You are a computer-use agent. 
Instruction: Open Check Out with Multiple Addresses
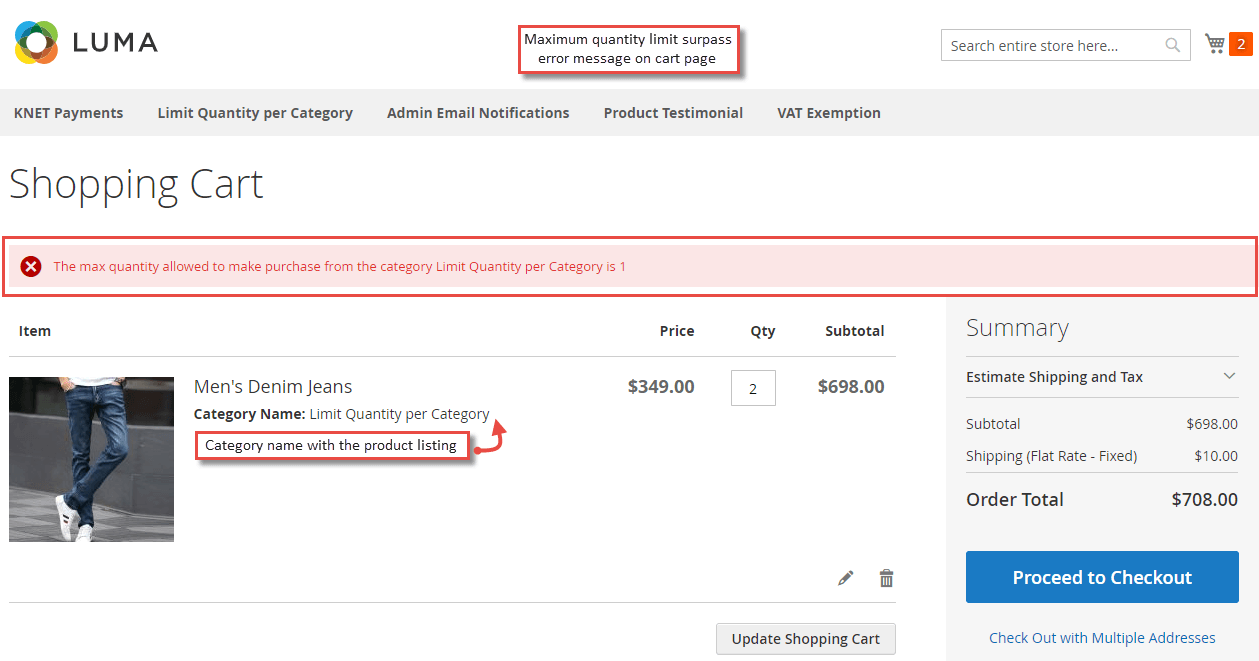(x=1102, y=637)
